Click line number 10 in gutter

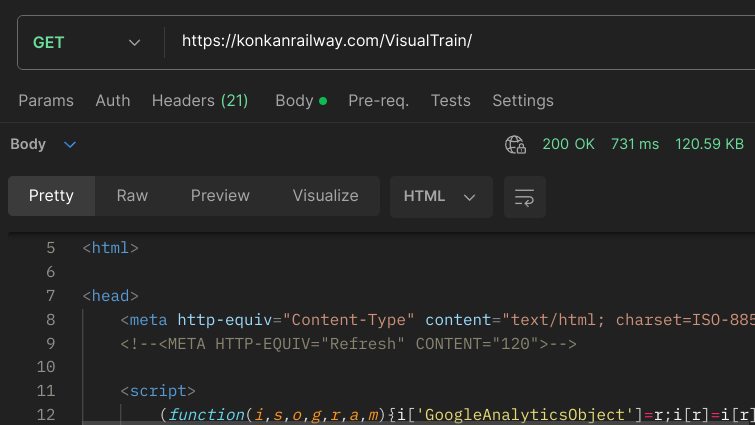point(46,367)
